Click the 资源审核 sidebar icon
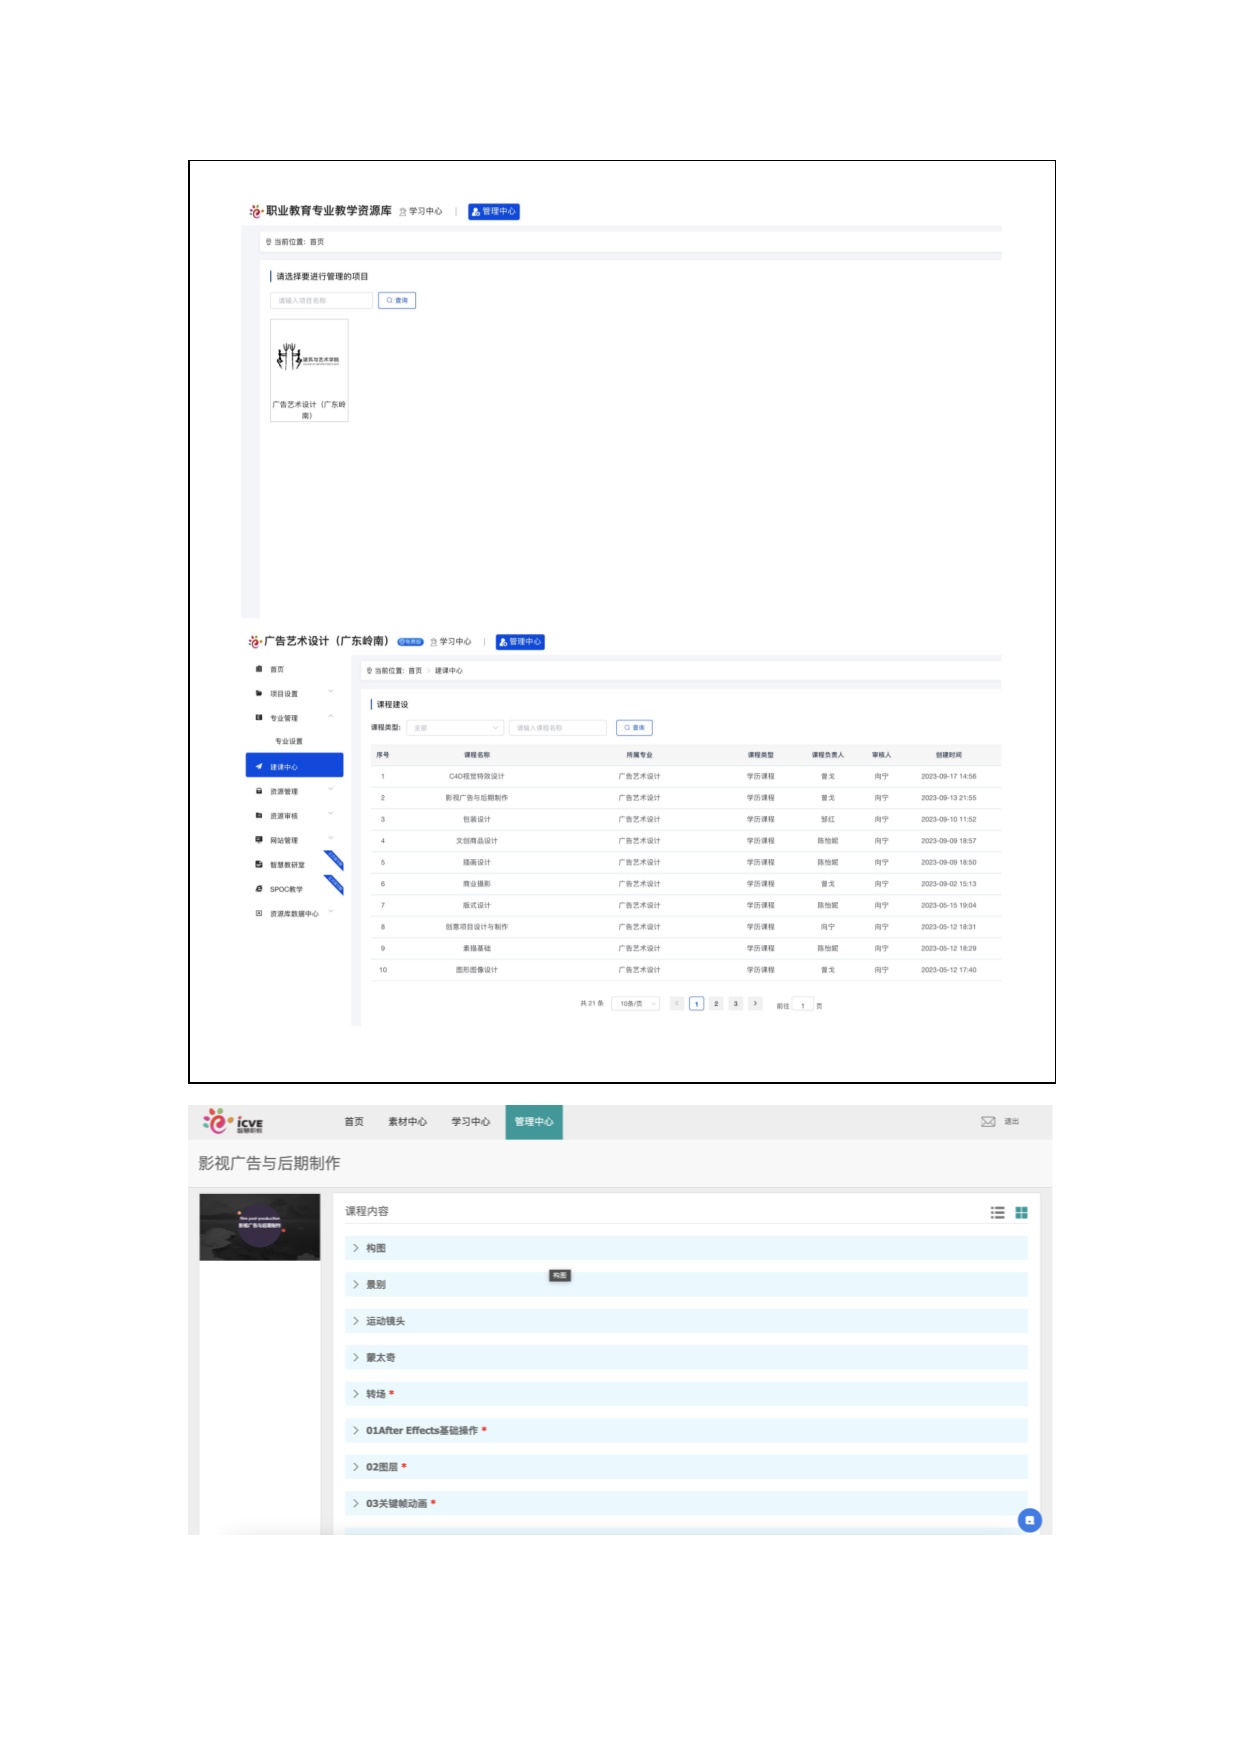The width and height of the screenshot is (1240, 1754). (259, 815)
